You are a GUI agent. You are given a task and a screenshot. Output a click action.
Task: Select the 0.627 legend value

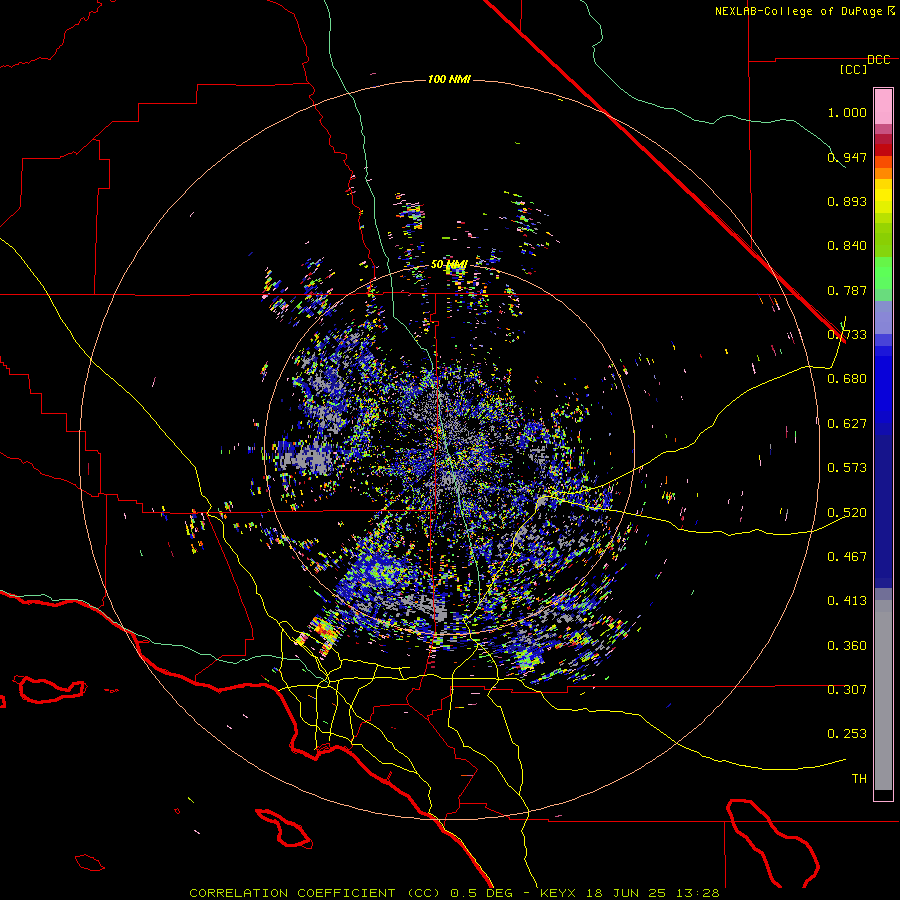[847, 424]
